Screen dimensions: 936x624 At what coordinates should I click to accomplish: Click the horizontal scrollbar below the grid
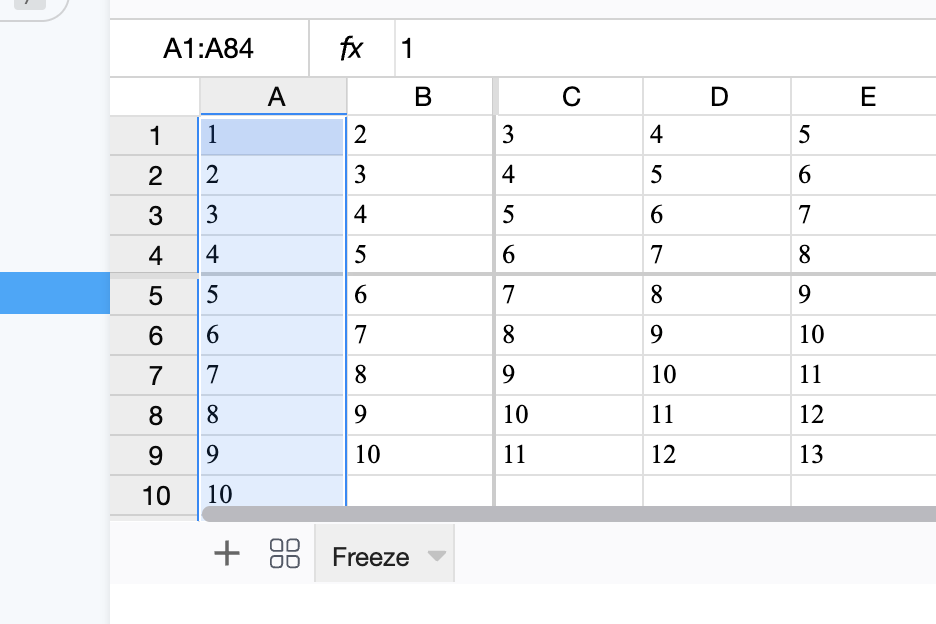click(x=560, y=513)
